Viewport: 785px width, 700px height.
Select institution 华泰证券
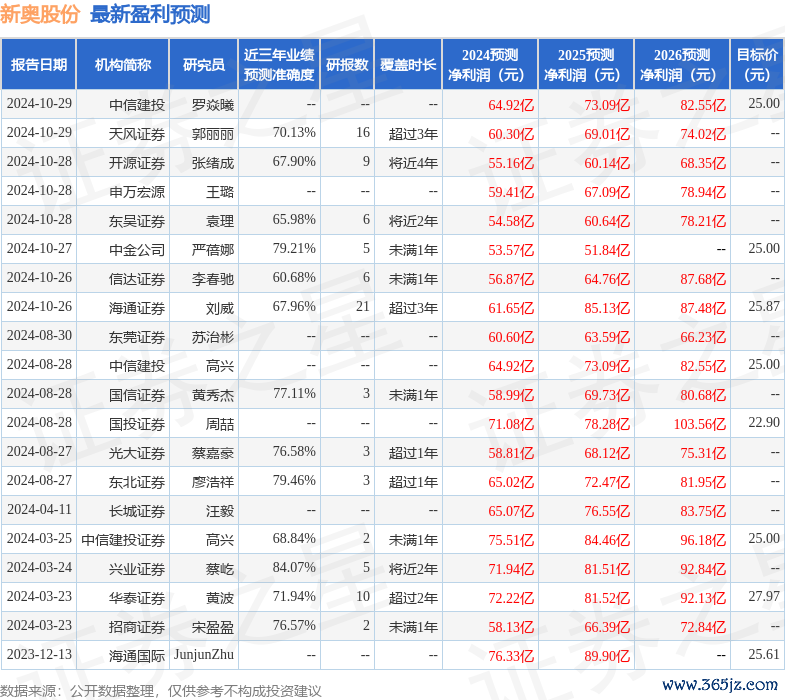tap(137, 598)
